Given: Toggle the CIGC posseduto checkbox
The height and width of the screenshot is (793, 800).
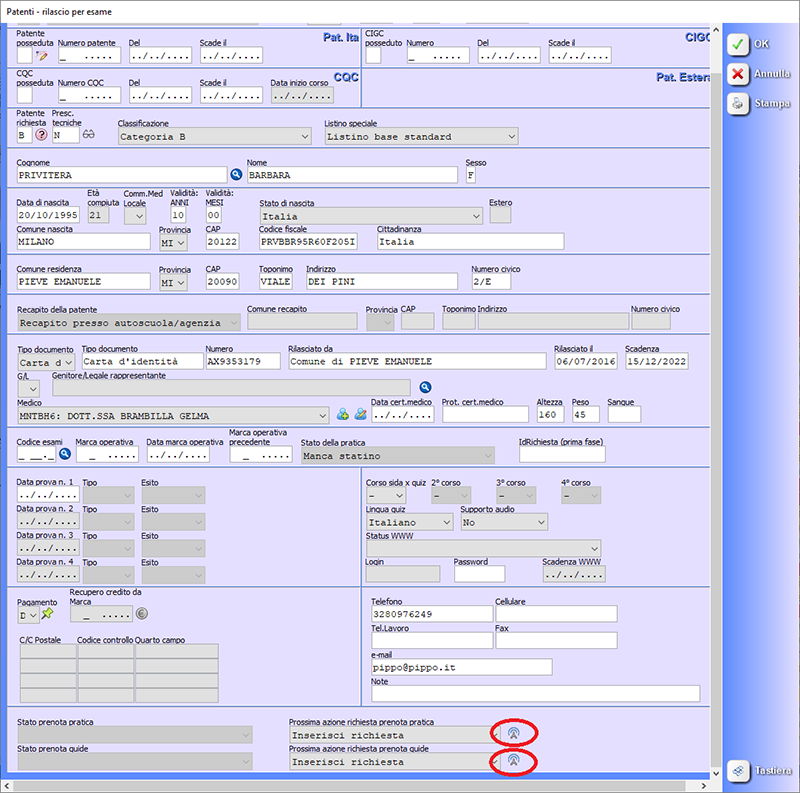Looking at the screenshot, I should pyautogui.click(x=373, y=56).
